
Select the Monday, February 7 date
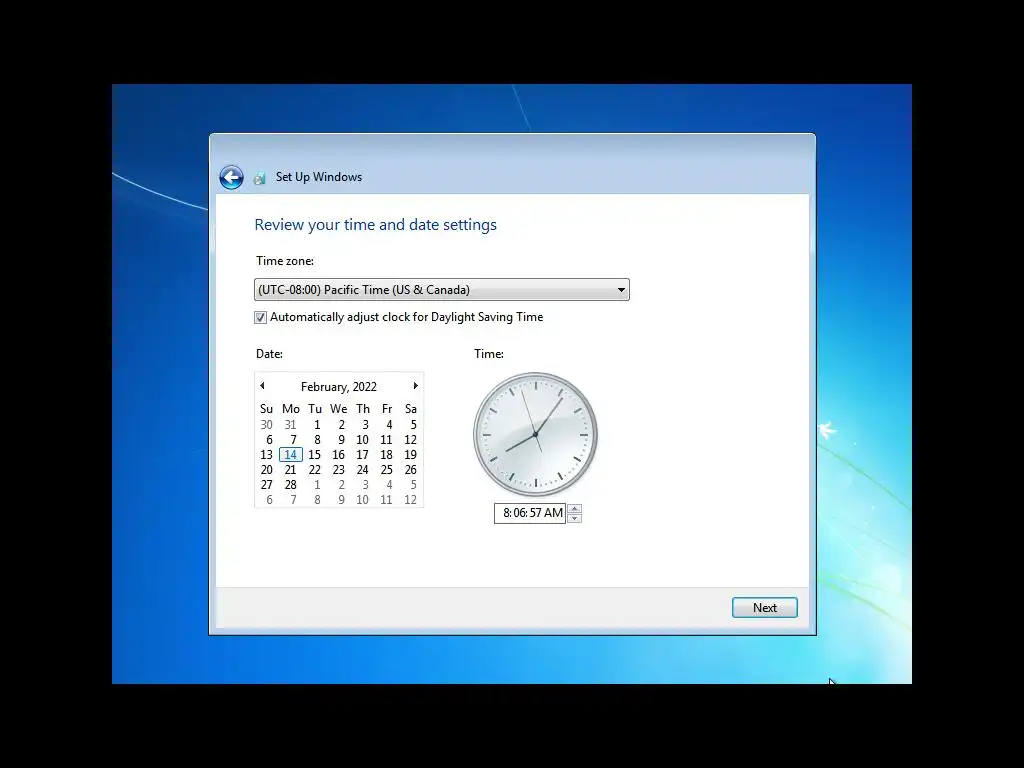coord(293,440)
